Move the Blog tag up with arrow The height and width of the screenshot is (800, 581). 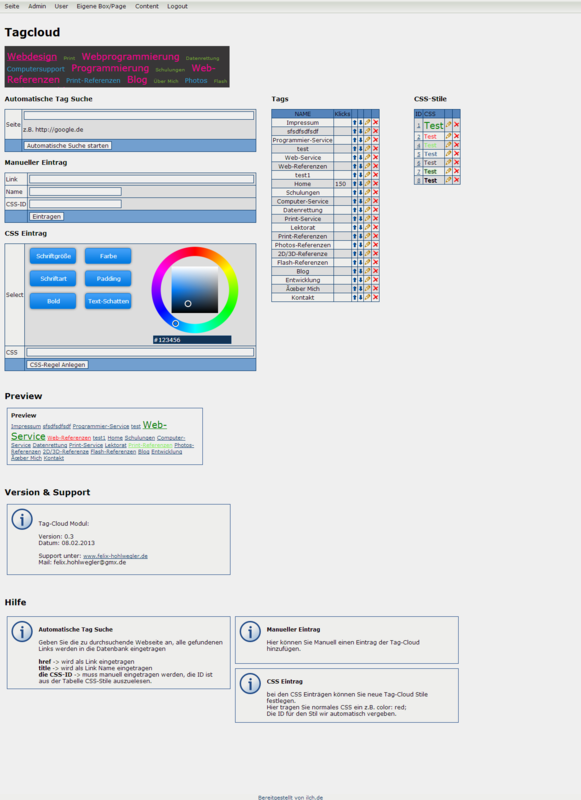(x=355, y=271)
